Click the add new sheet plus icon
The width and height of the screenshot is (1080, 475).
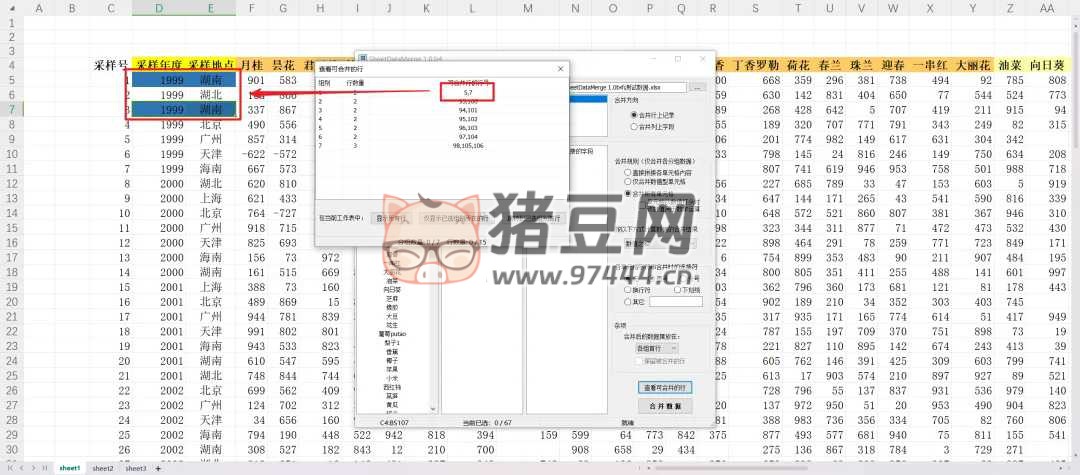point(157,468)
